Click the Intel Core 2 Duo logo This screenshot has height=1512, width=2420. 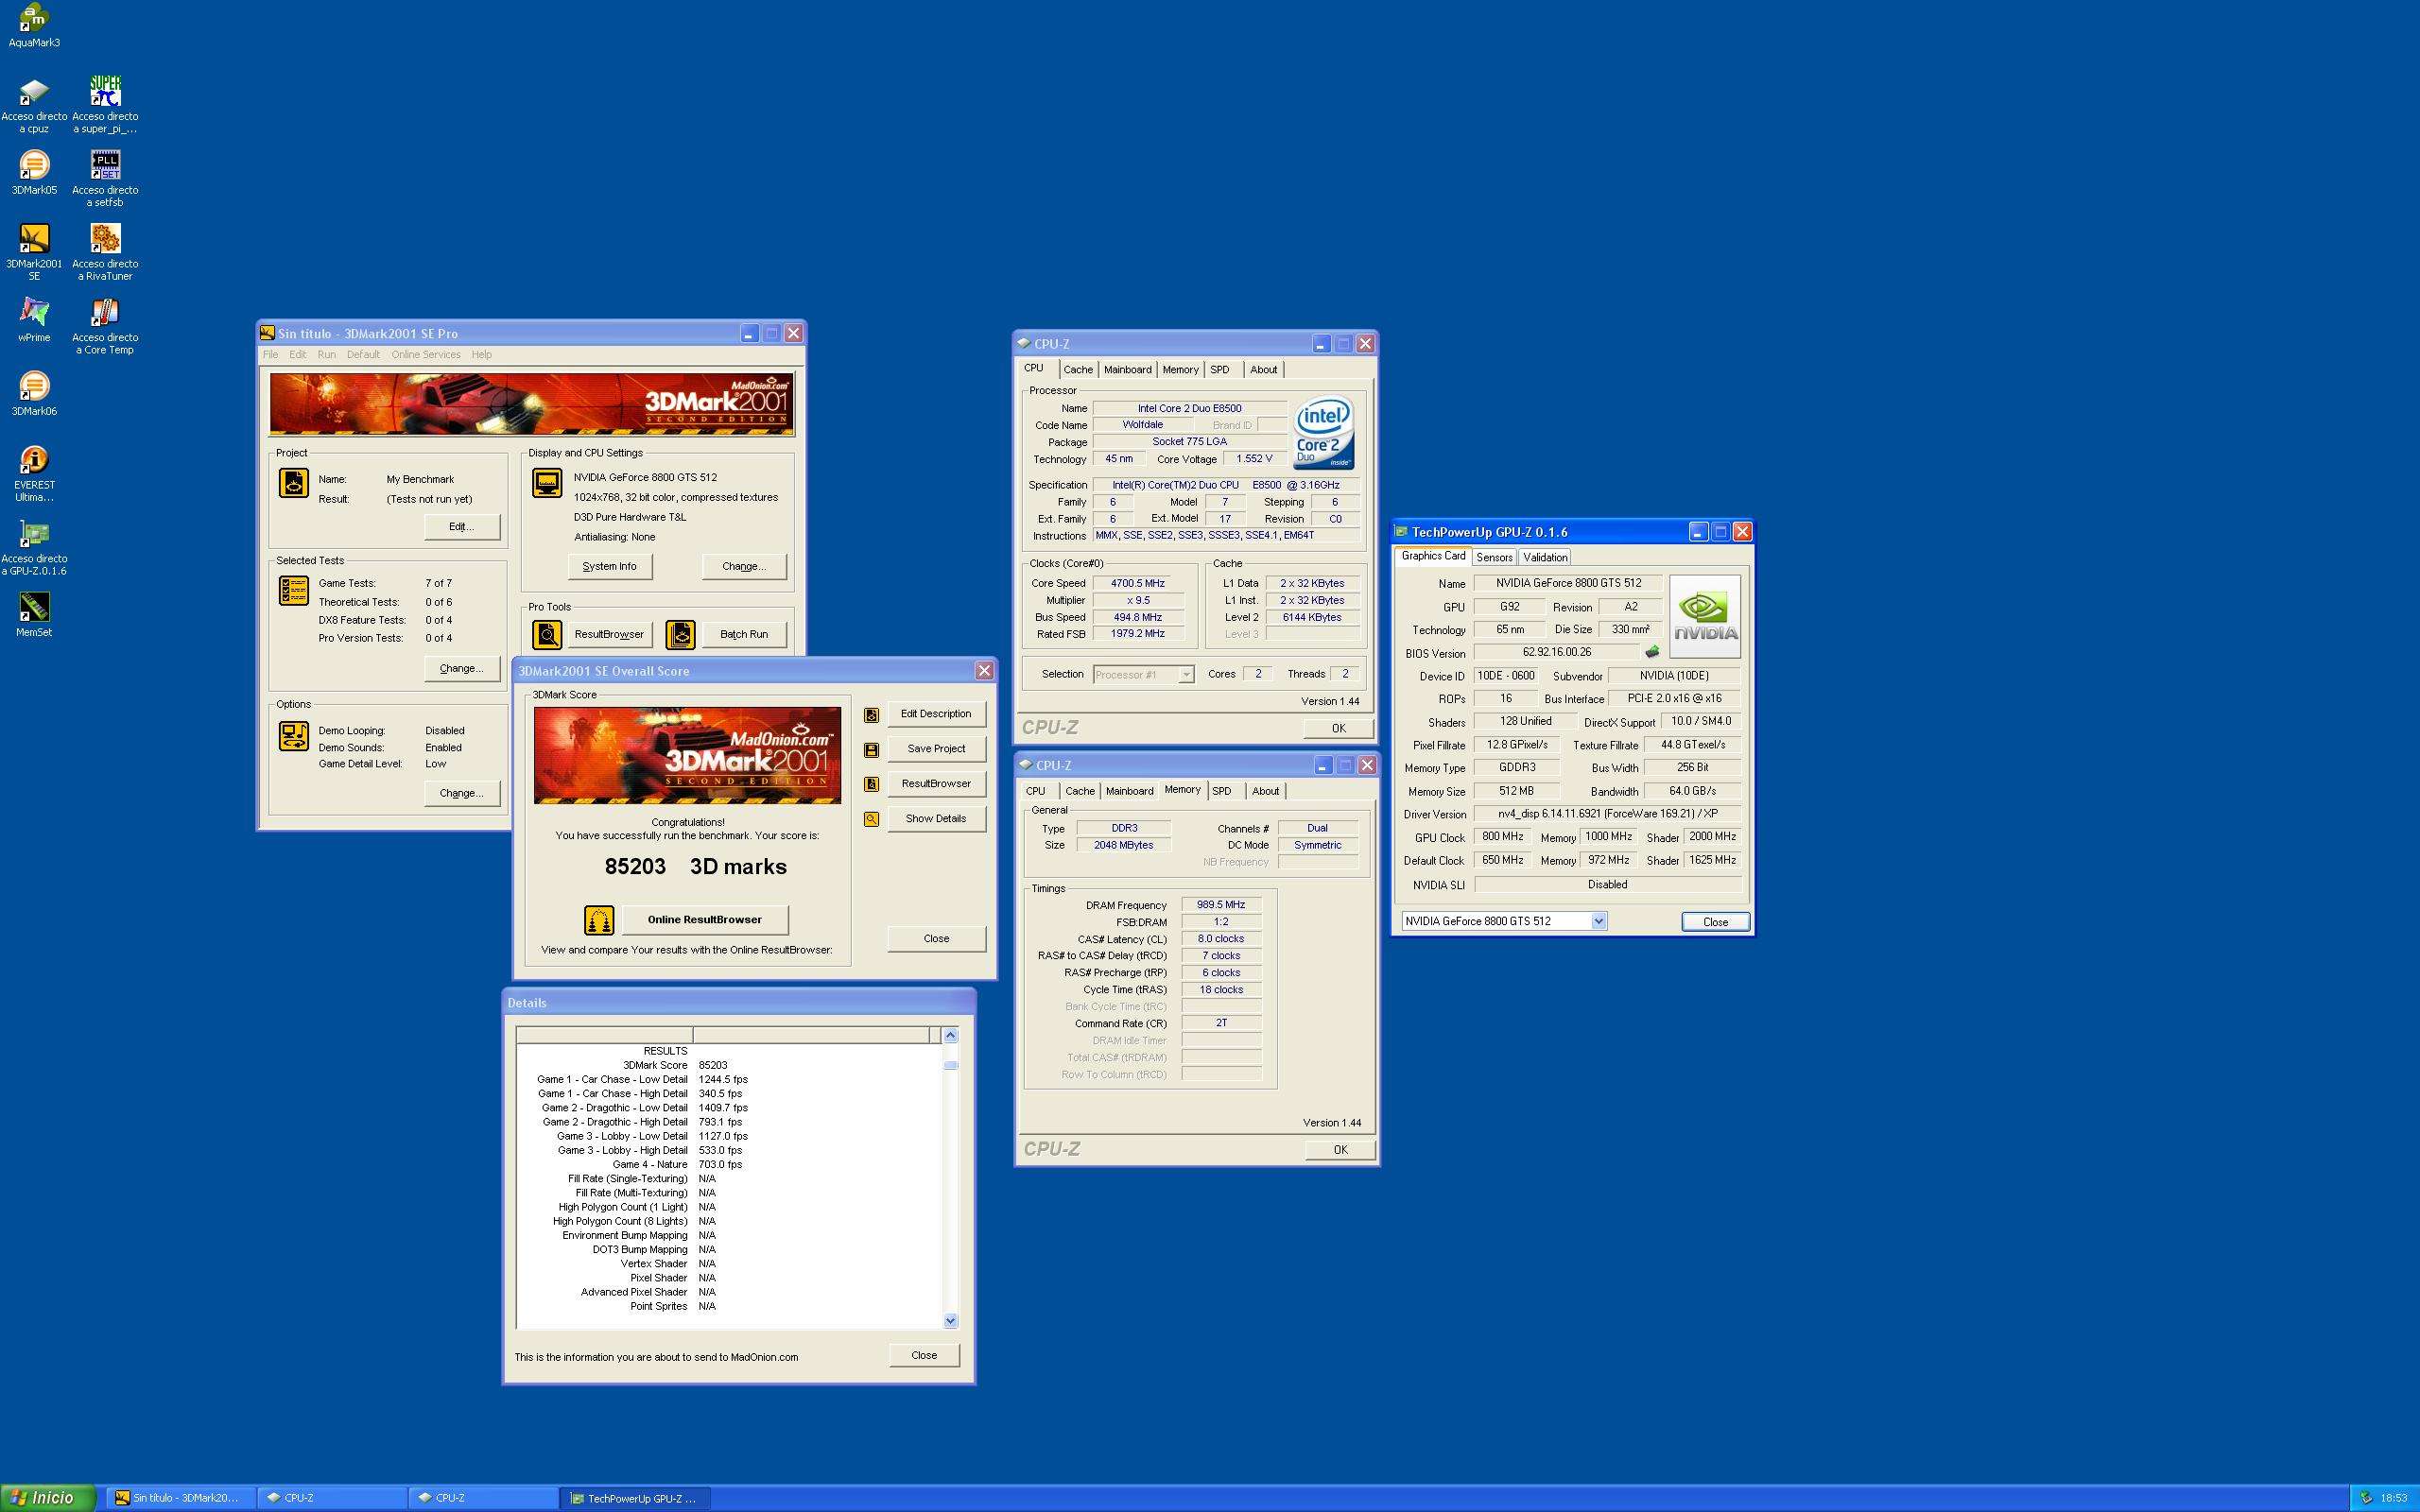(x=1324, y=434)
